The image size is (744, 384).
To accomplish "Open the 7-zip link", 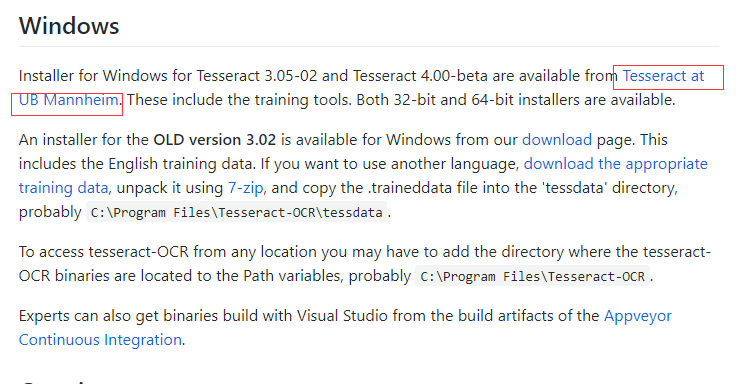I will click(245, 188).
